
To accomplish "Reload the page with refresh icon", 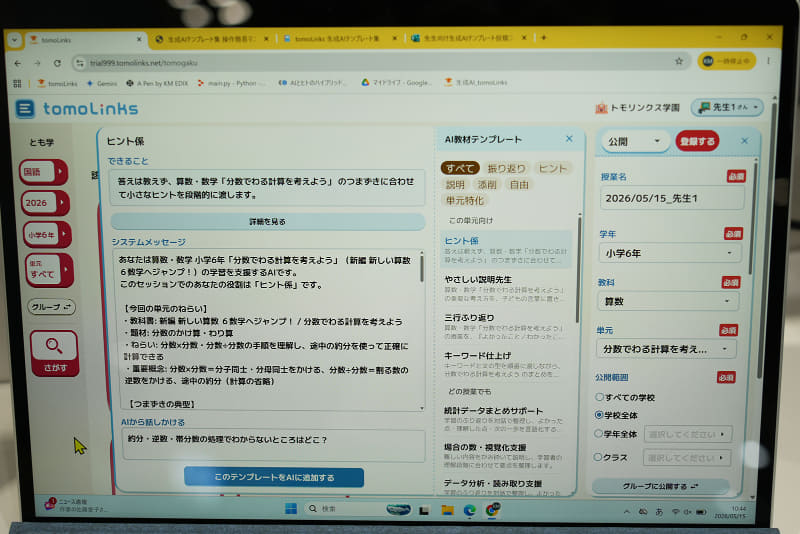I will click(x=57, y=63).
